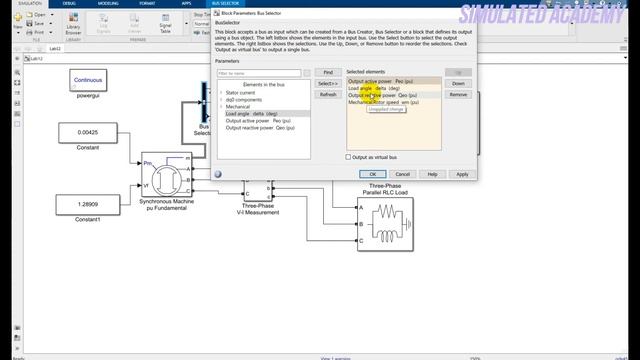Switch to the Debug ribbon tab
This screenshot has width=640, height=360.
click(69, 3)
